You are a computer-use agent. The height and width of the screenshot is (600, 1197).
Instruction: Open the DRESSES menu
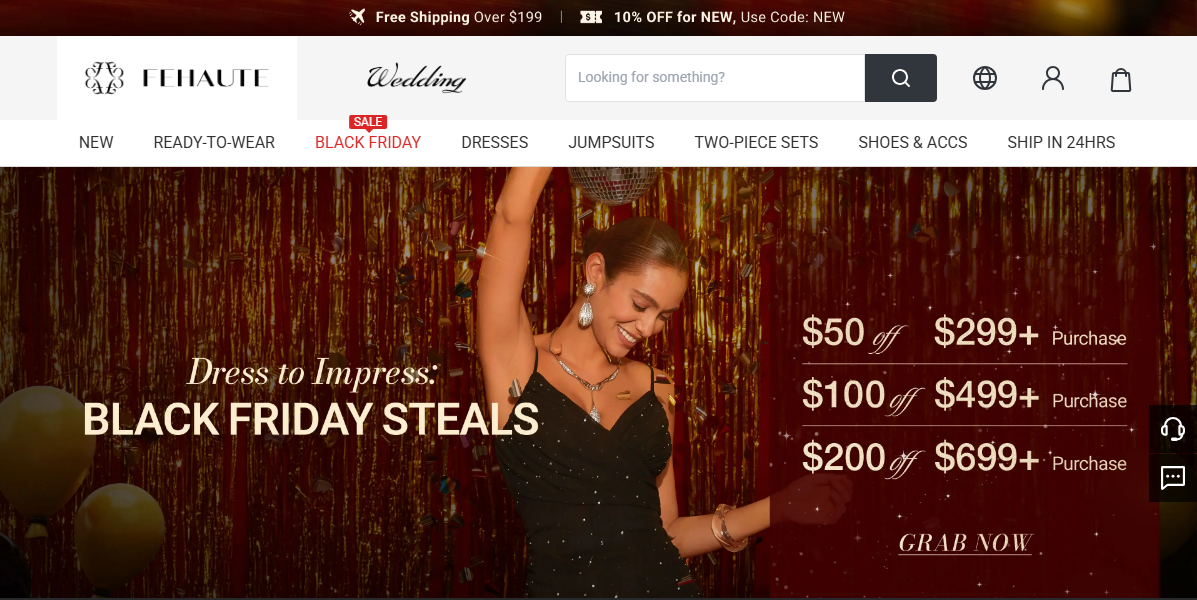point(495,142)
